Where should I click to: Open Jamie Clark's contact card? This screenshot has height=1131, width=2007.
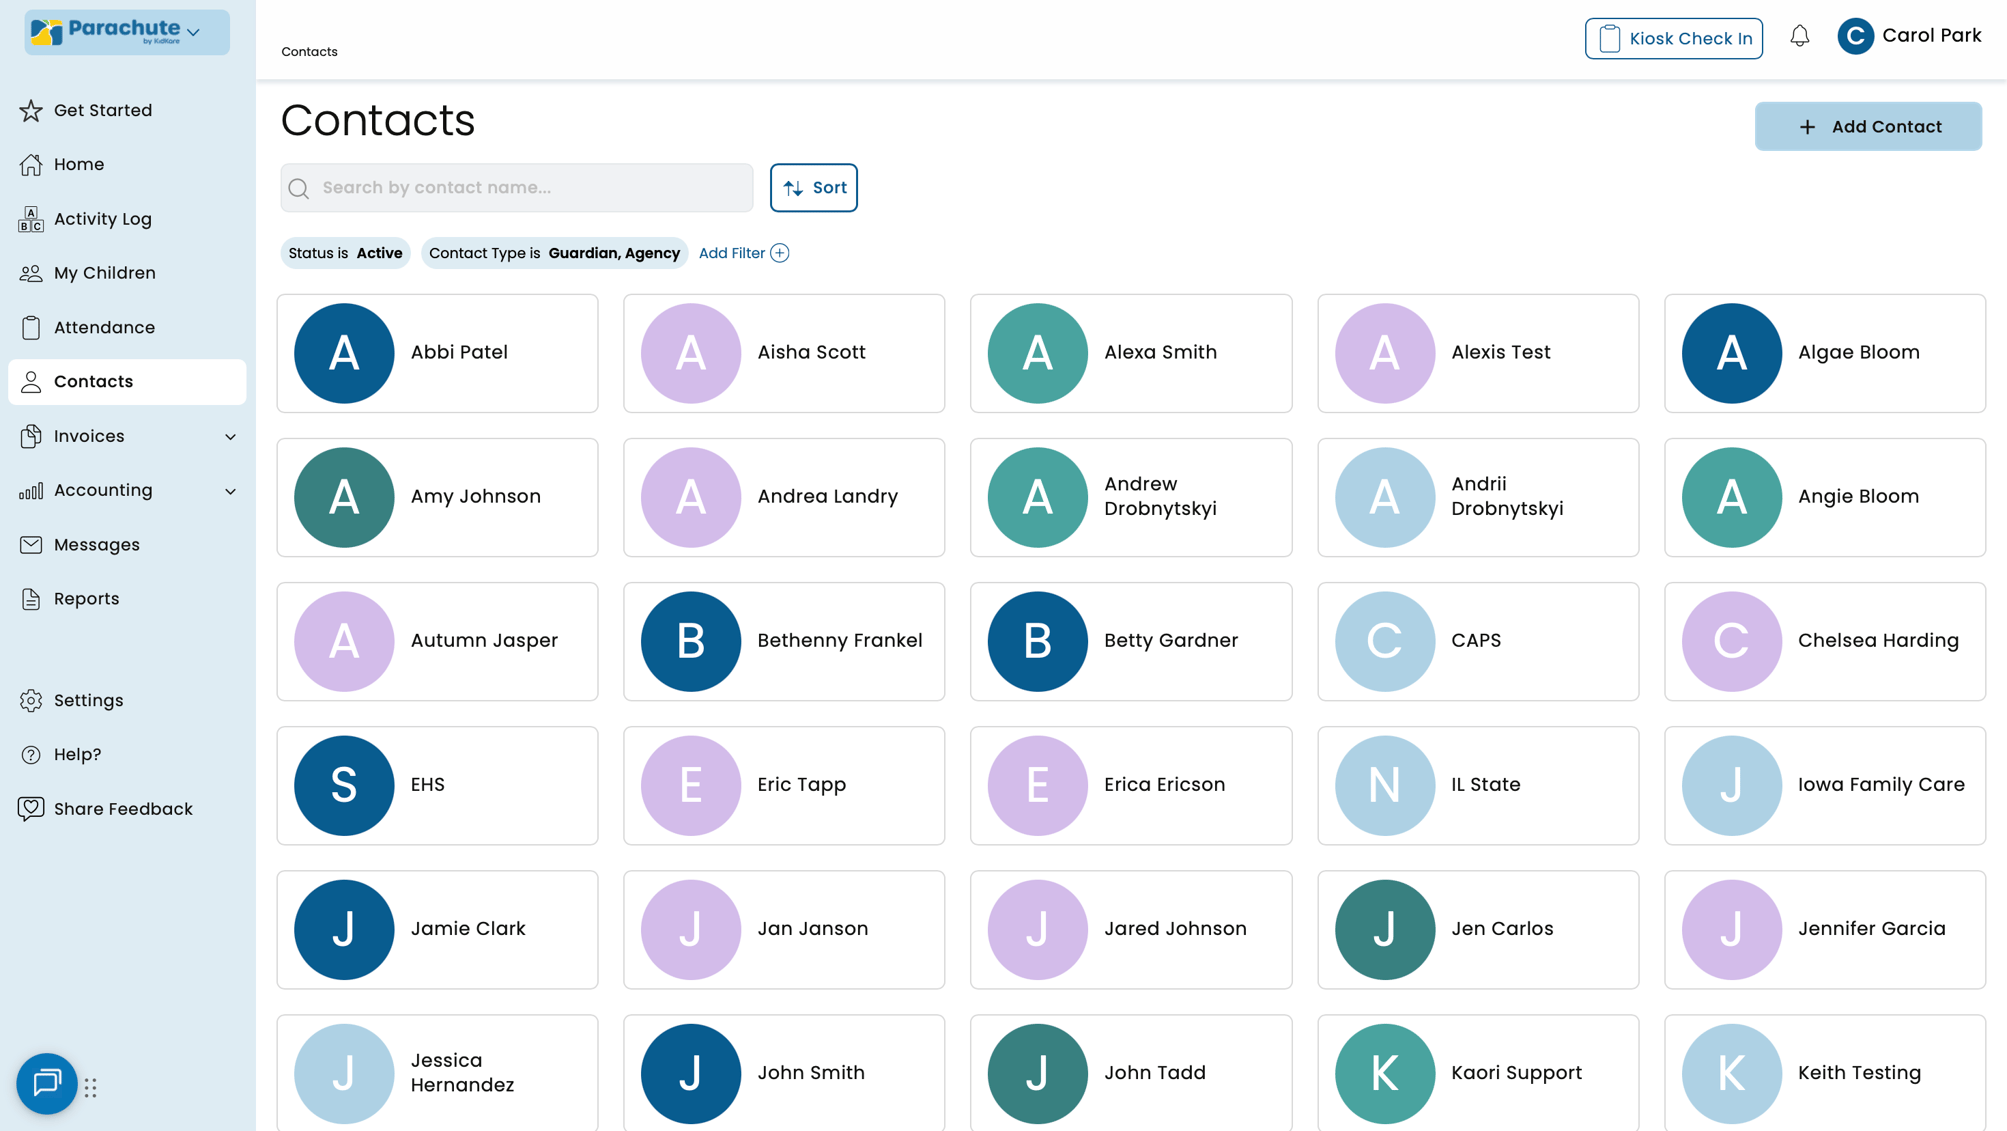pos(437,929)
